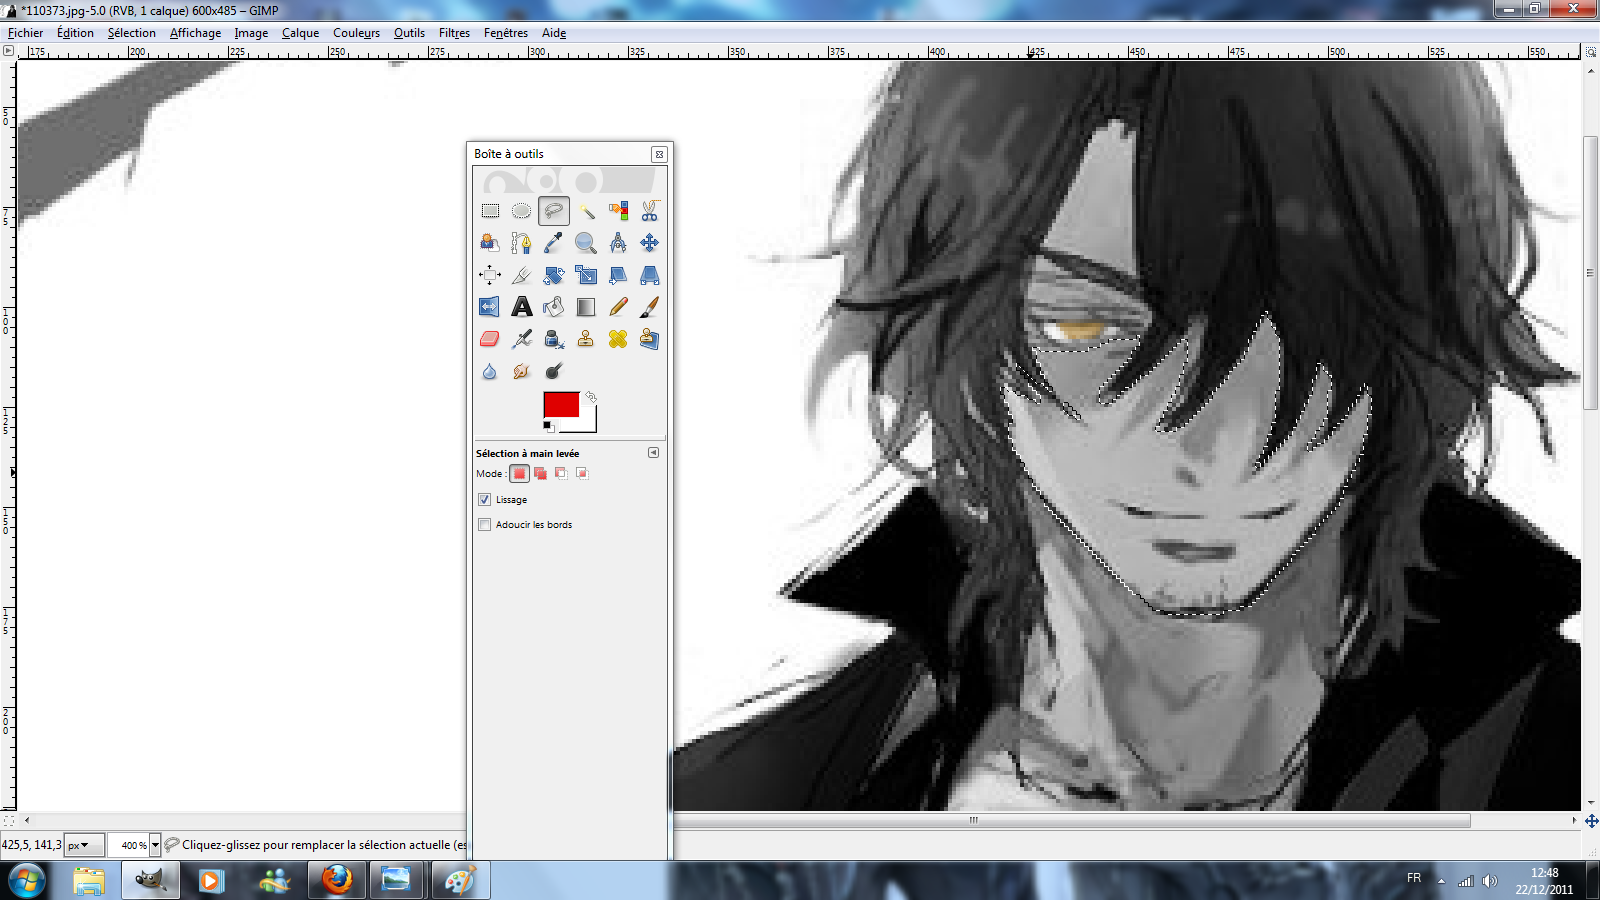Select the Clone stamp tool

click(x=586, y=339)
